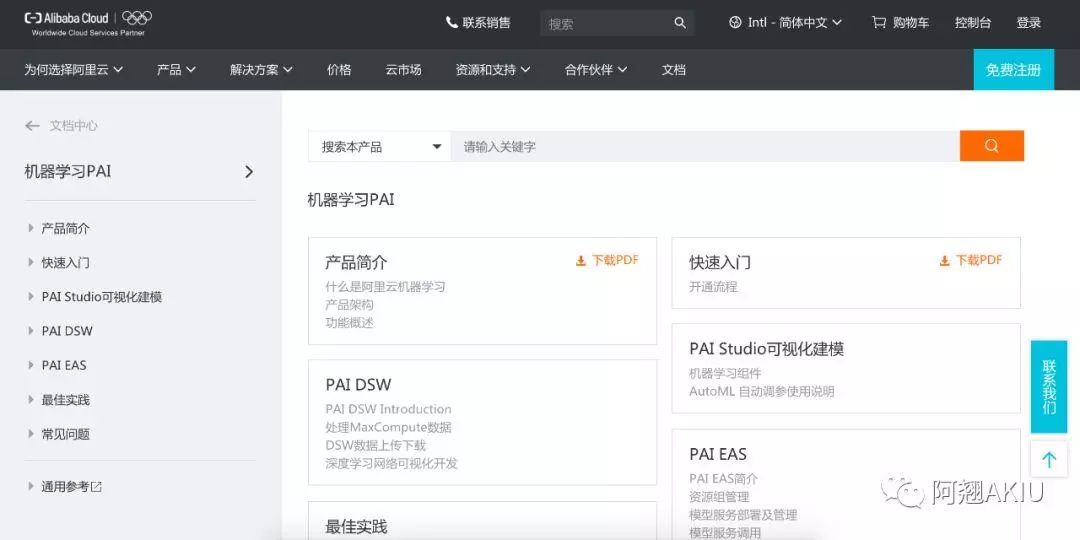Viewport: 1080px width, 540px height.
Task: Expand 常见问题 in the sidebar tree
Action: [30, 434]
